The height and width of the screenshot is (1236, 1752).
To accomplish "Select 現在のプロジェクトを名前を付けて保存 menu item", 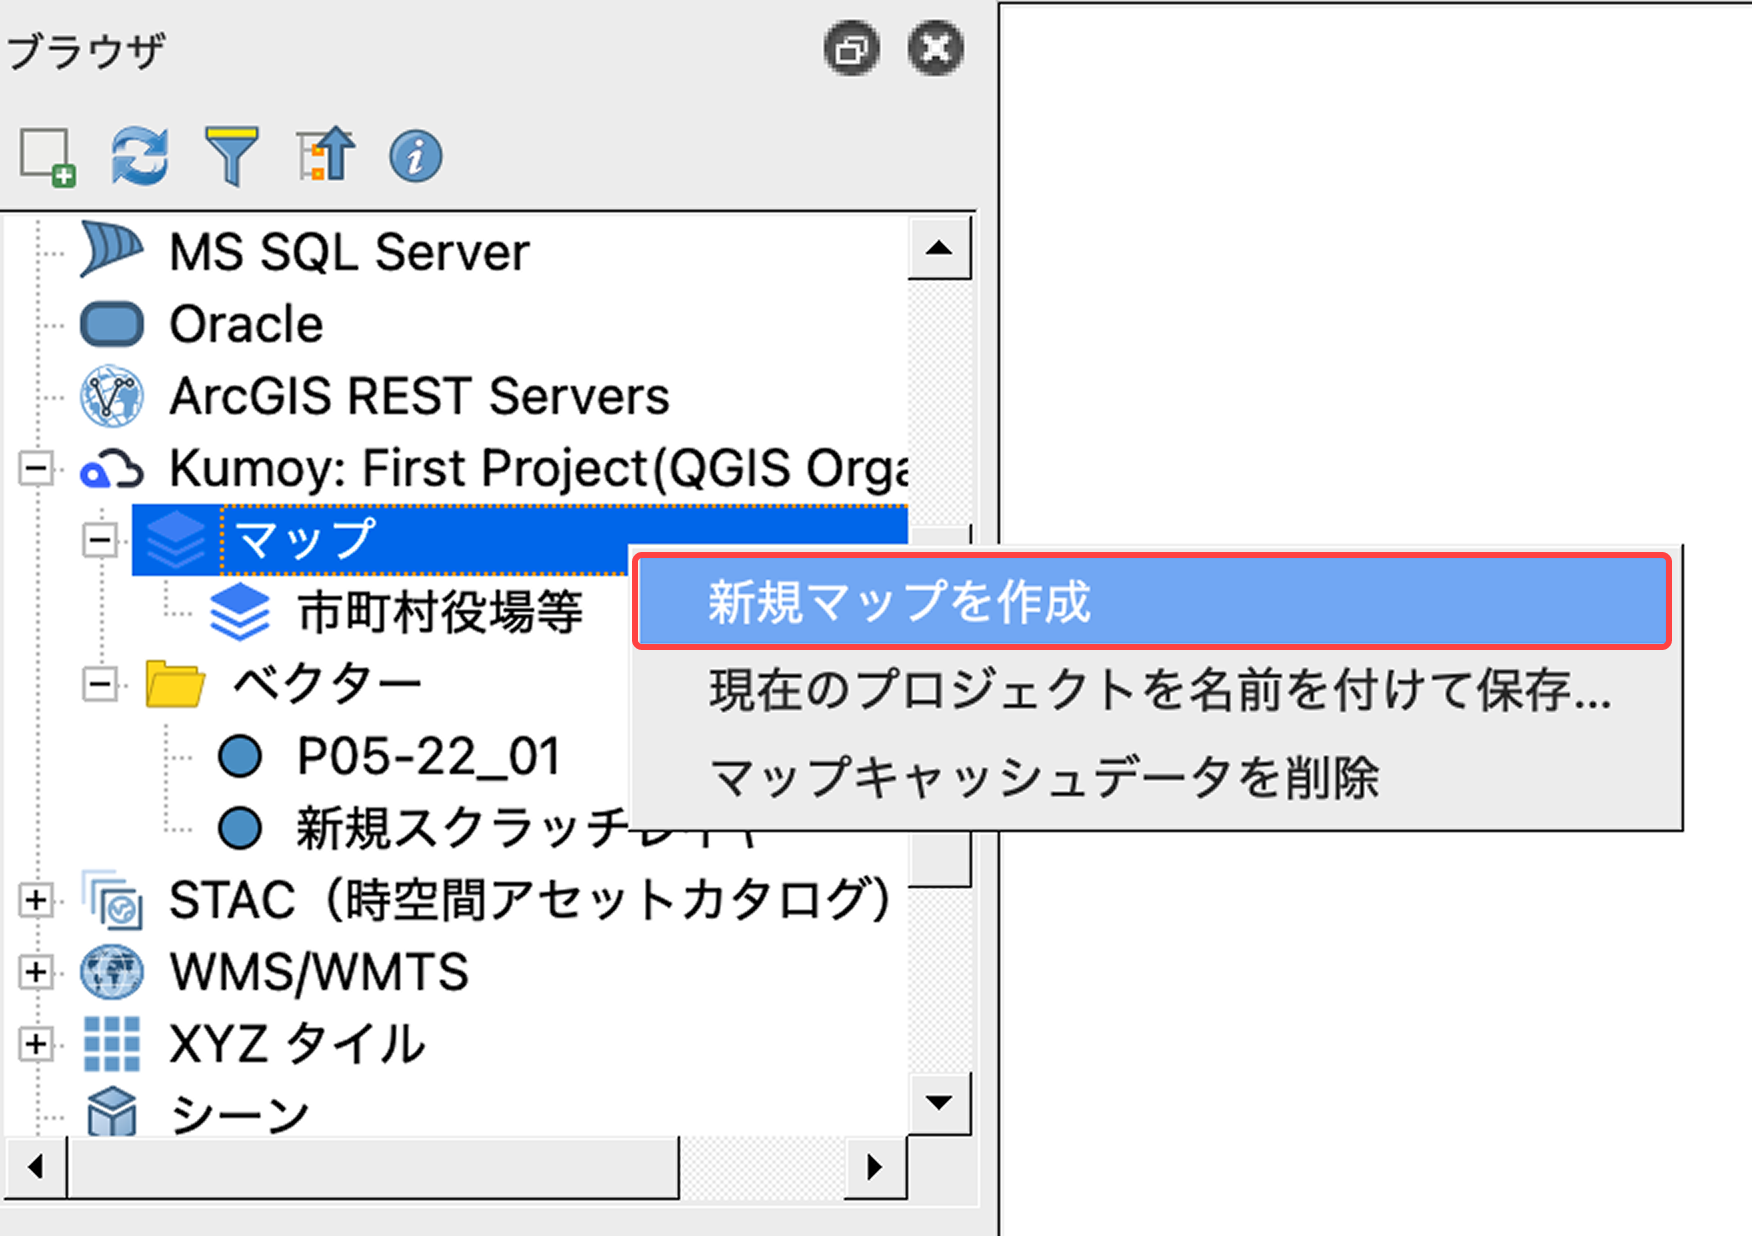I will coord(1158,690).
